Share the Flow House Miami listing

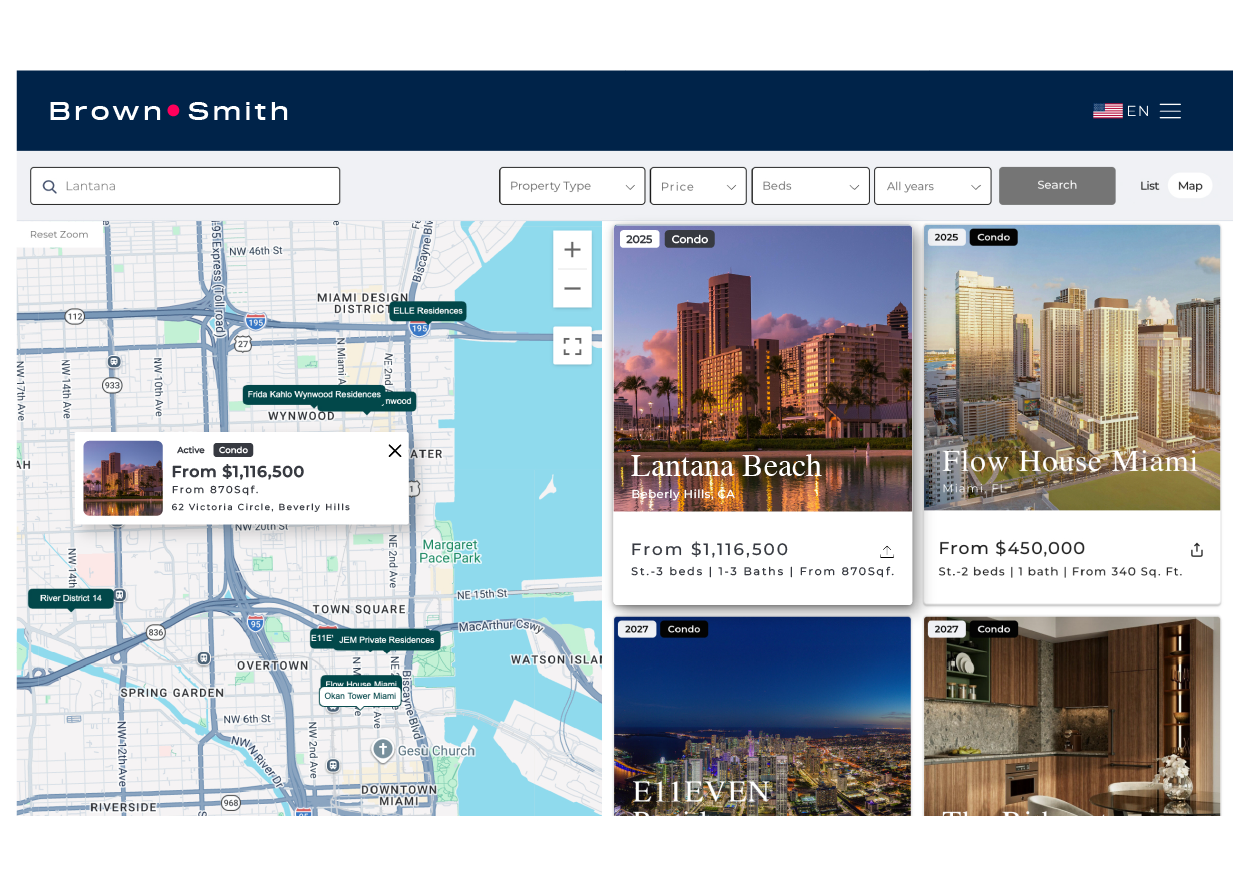[1197, 548]
